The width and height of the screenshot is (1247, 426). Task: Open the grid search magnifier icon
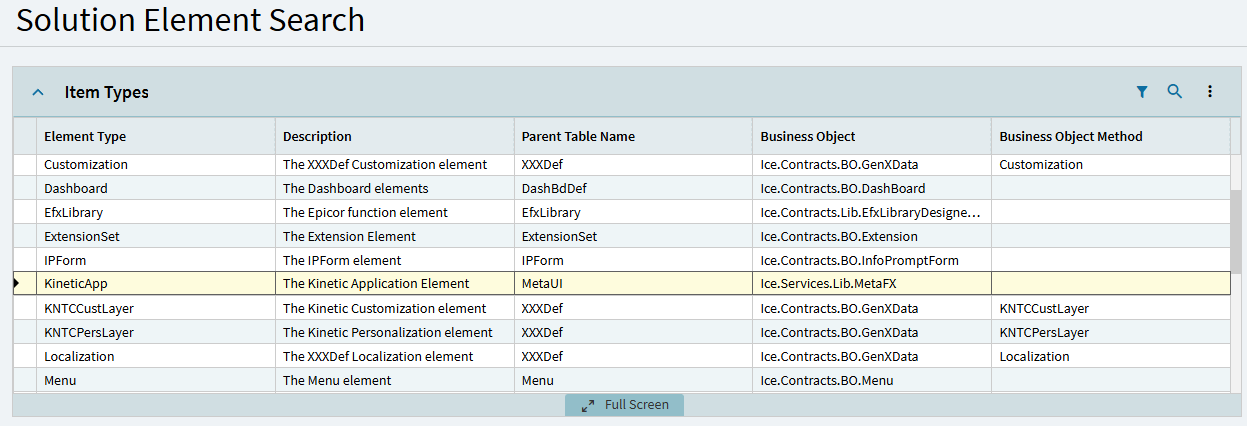pyautogui.click(x=1175, y=92)
